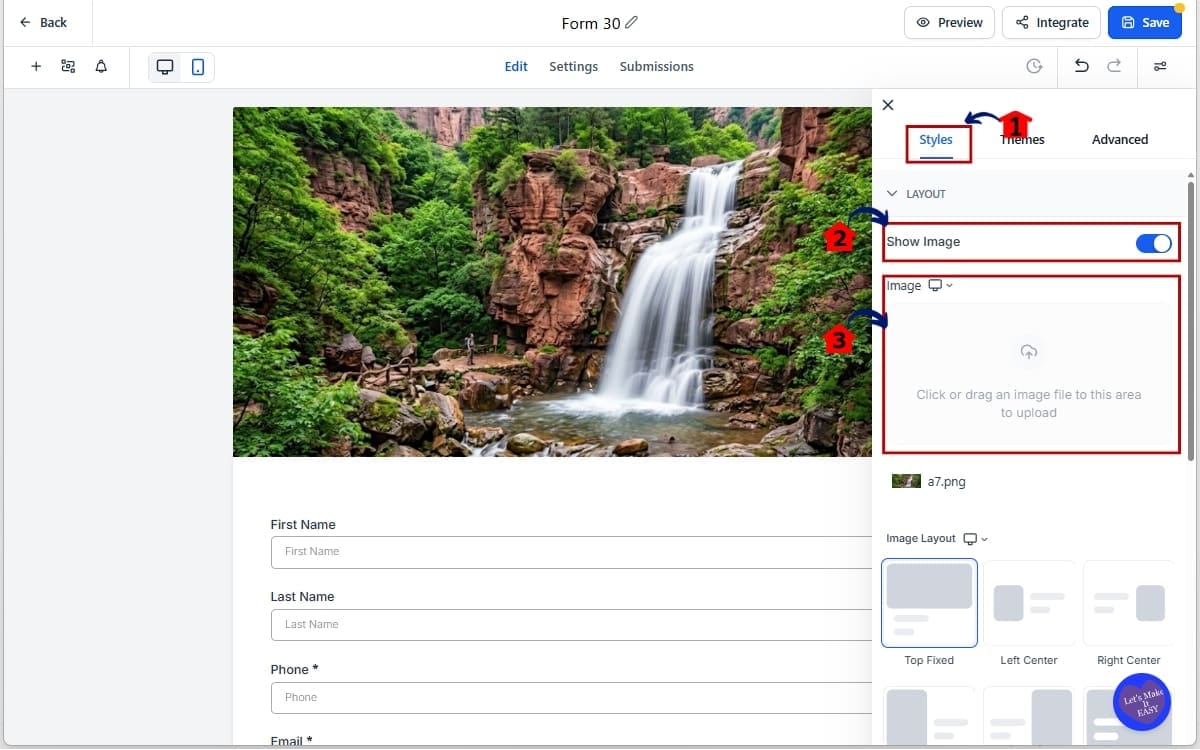Open the Integrate dialog
Viewport: 1200px width, 750px height.
tap(1051, 22)
